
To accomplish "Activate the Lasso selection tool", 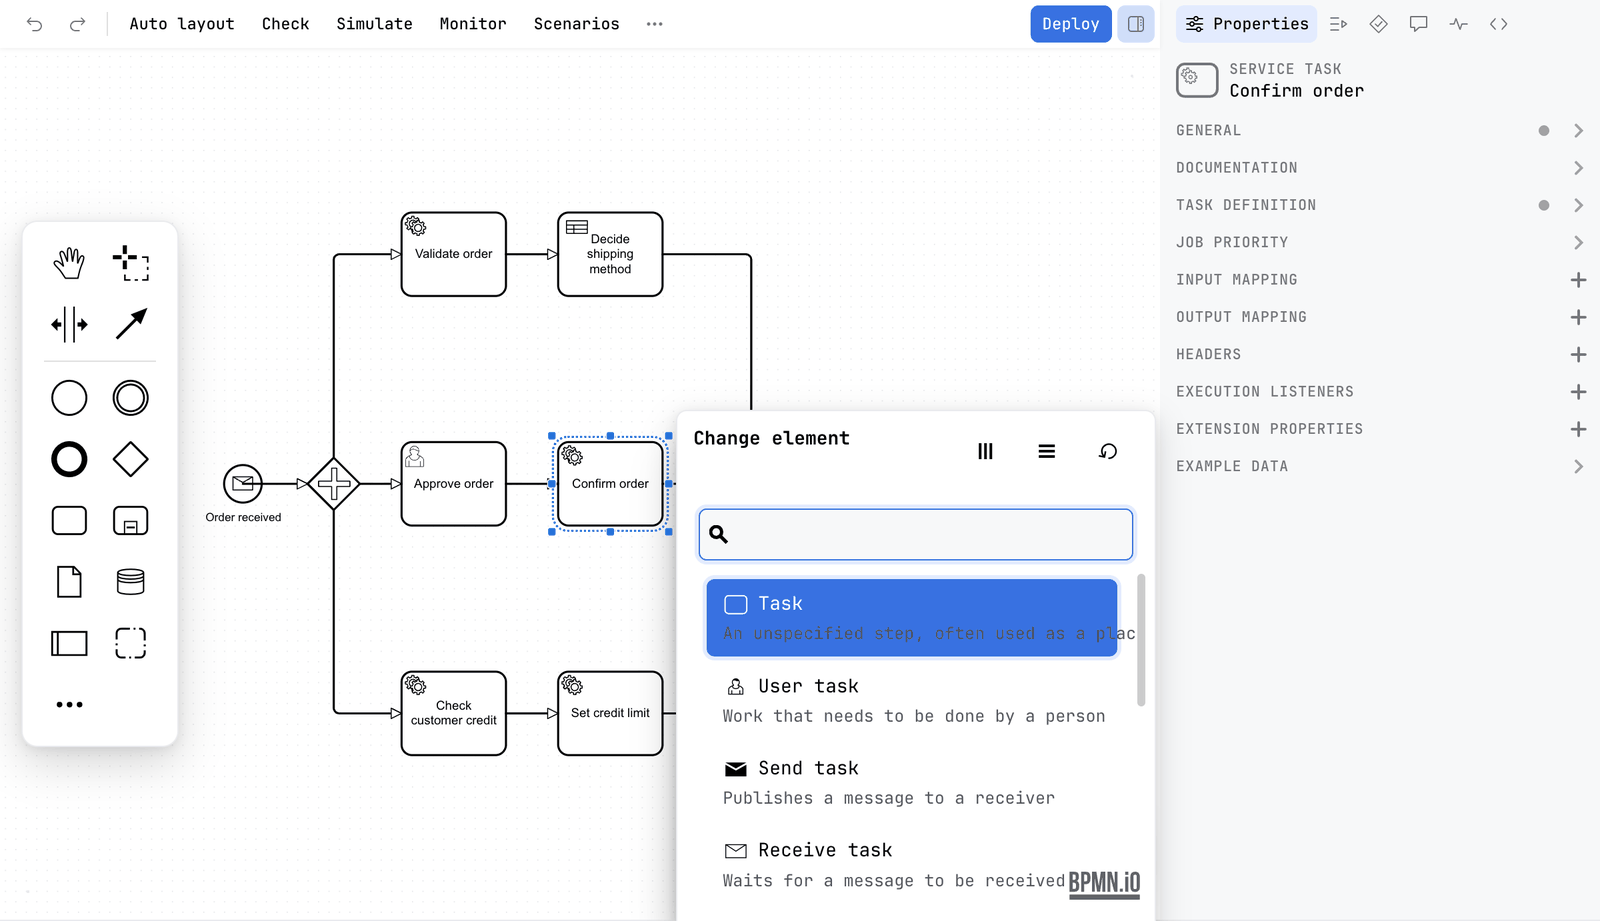I will coord(131,264).
